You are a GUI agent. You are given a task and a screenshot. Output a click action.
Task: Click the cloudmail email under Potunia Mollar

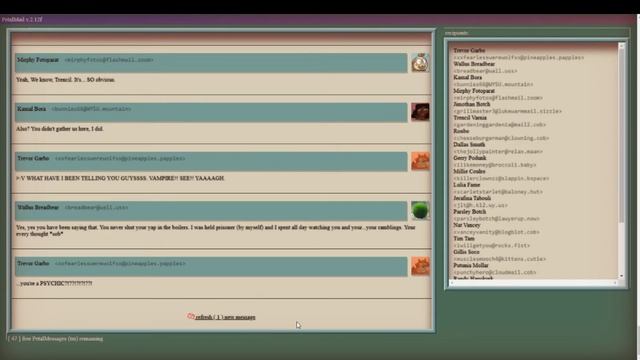(x=495, y=272)
